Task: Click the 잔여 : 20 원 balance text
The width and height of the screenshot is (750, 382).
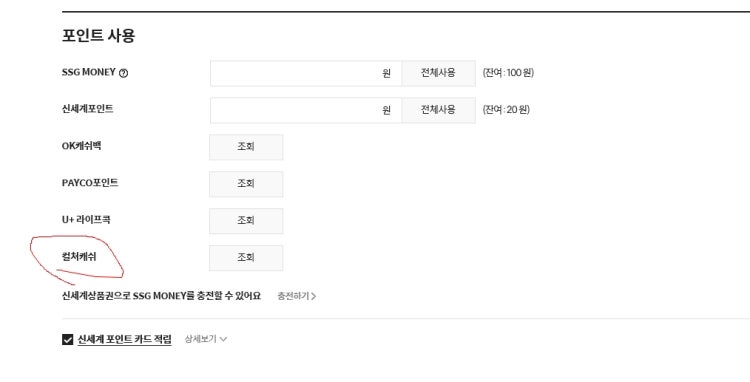Action: 506,110
